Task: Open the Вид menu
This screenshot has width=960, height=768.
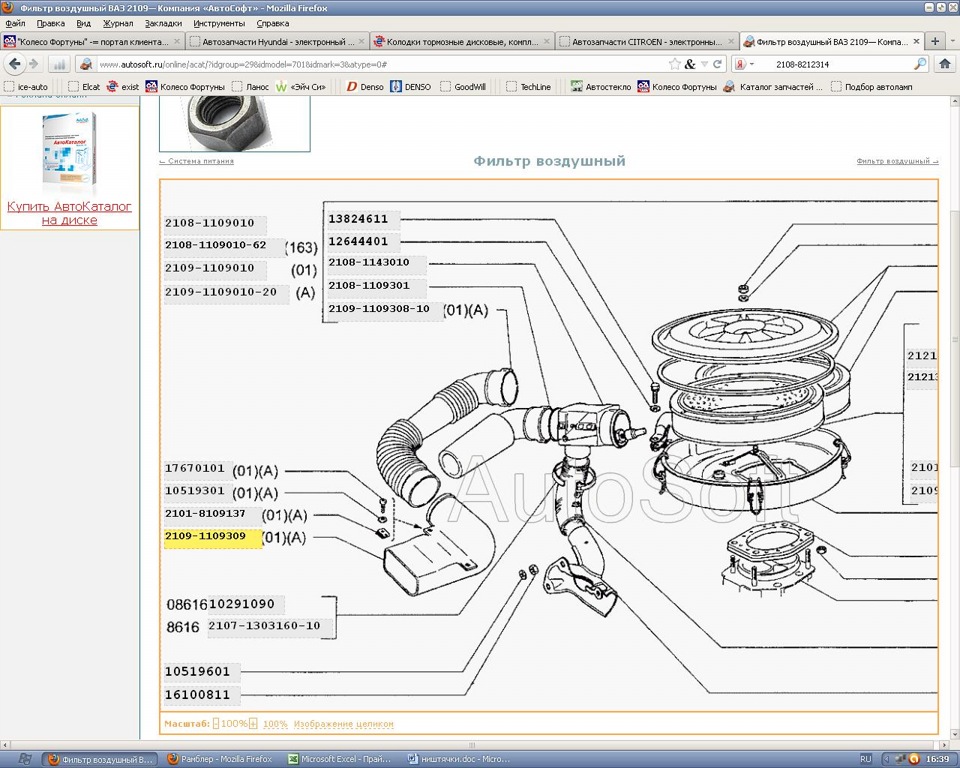Action: 84,23
